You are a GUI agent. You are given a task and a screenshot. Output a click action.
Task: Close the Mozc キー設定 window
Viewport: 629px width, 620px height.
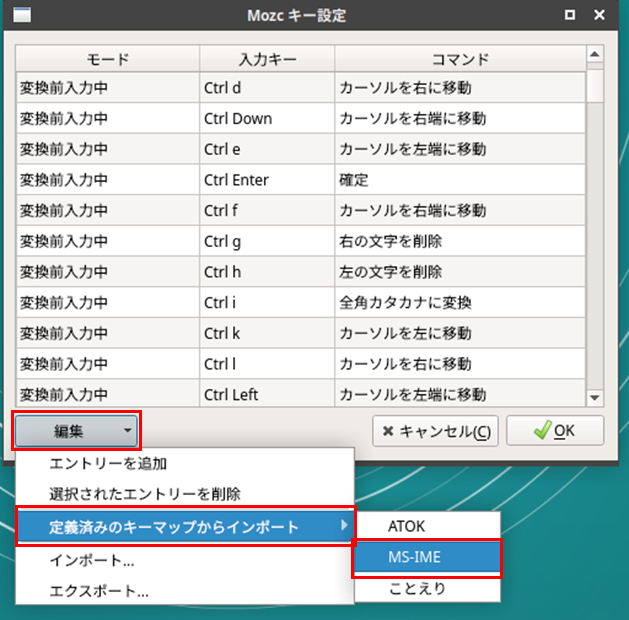tap(599, 15)
